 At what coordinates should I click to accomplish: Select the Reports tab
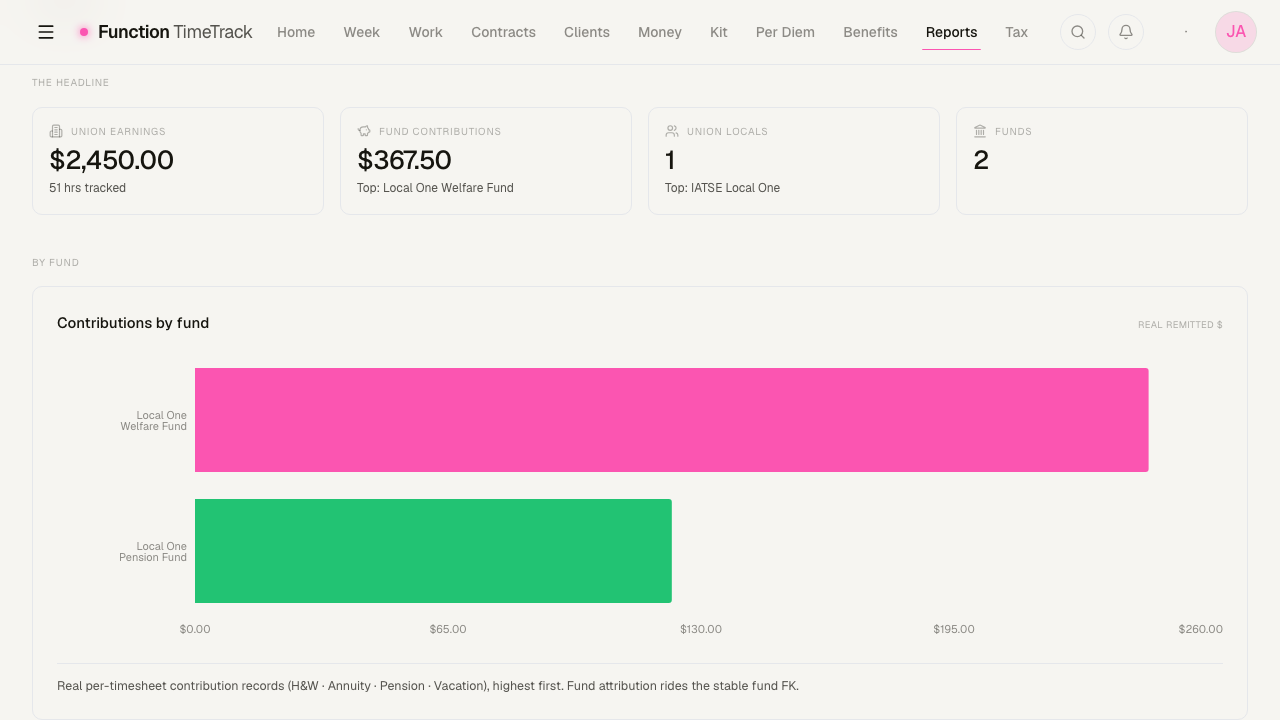pyautogui.click(x=951, y=32)
